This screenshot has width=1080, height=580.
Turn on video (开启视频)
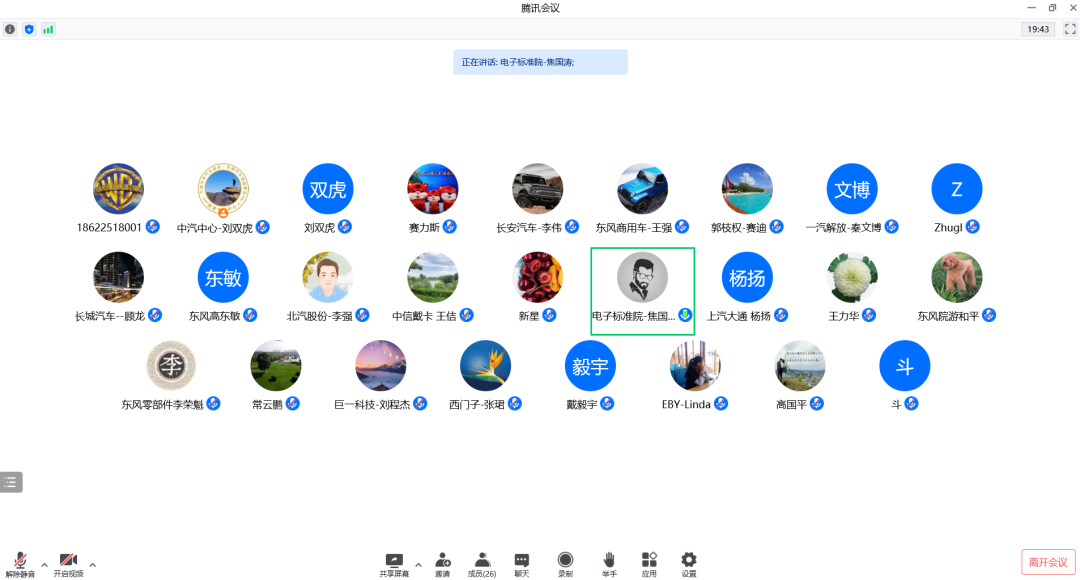click(68, 563)
